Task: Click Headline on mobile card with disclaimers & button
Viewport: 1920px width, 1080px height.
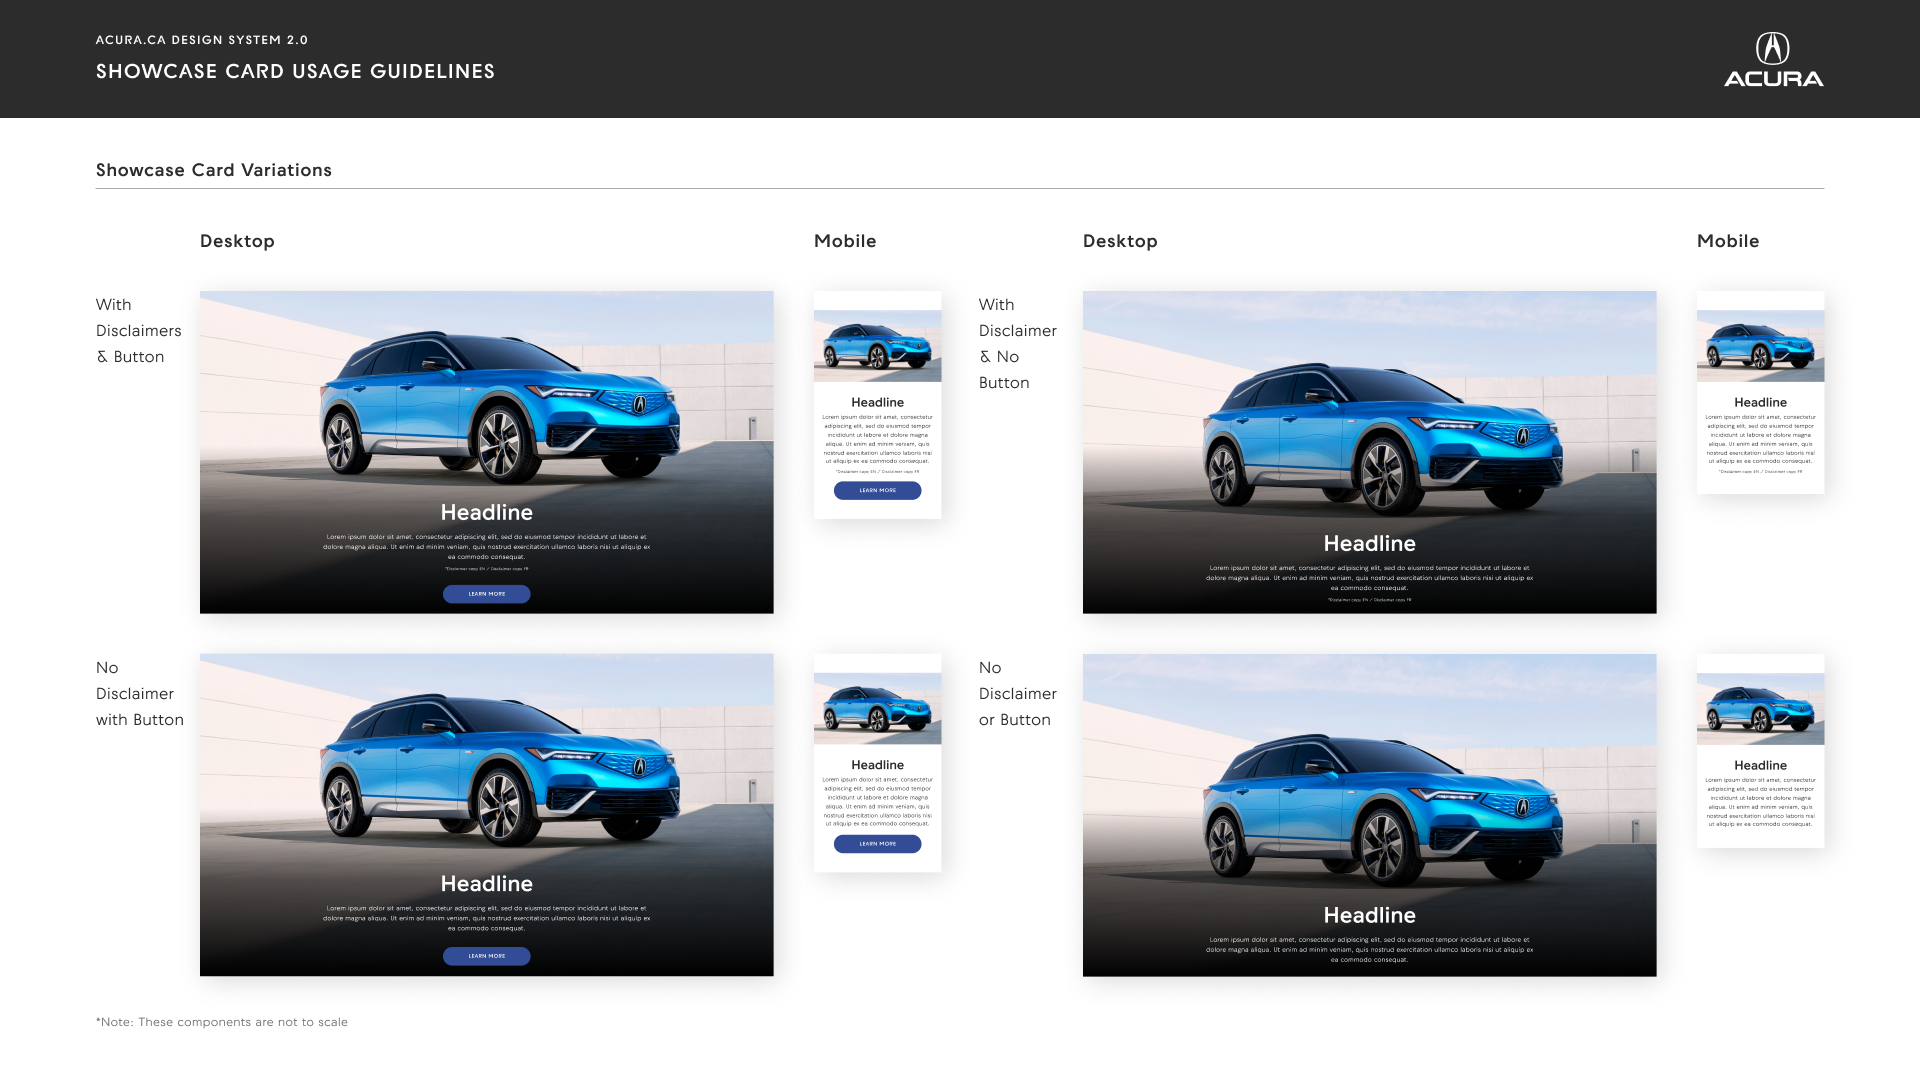Action: click(878, 402)
